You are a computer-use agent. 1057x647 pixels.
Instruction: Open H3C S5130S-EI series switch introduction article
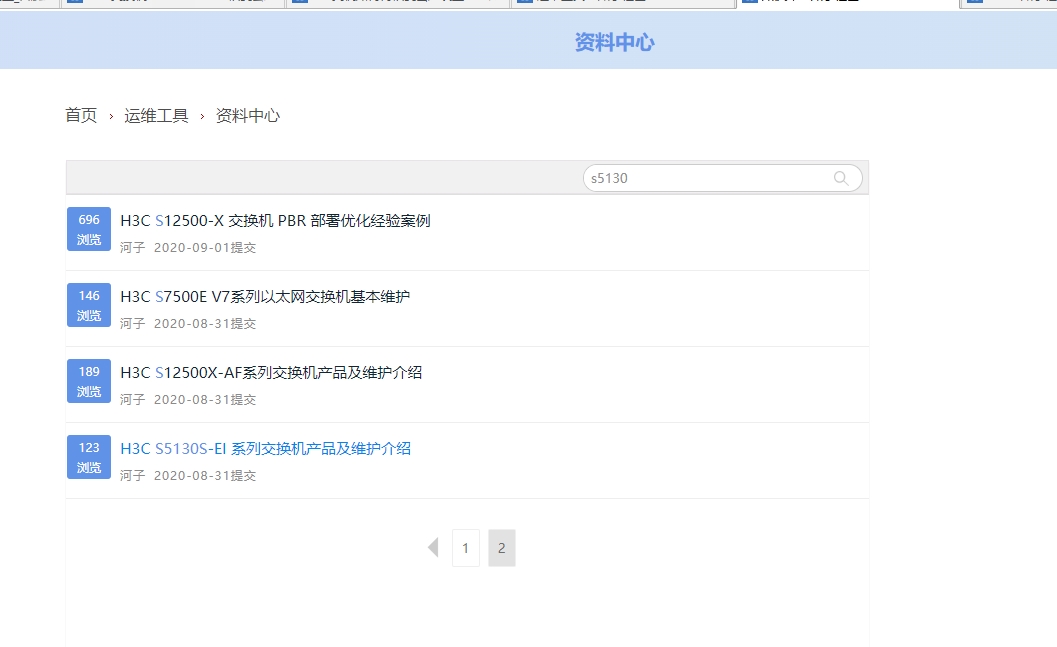[266, 449]
